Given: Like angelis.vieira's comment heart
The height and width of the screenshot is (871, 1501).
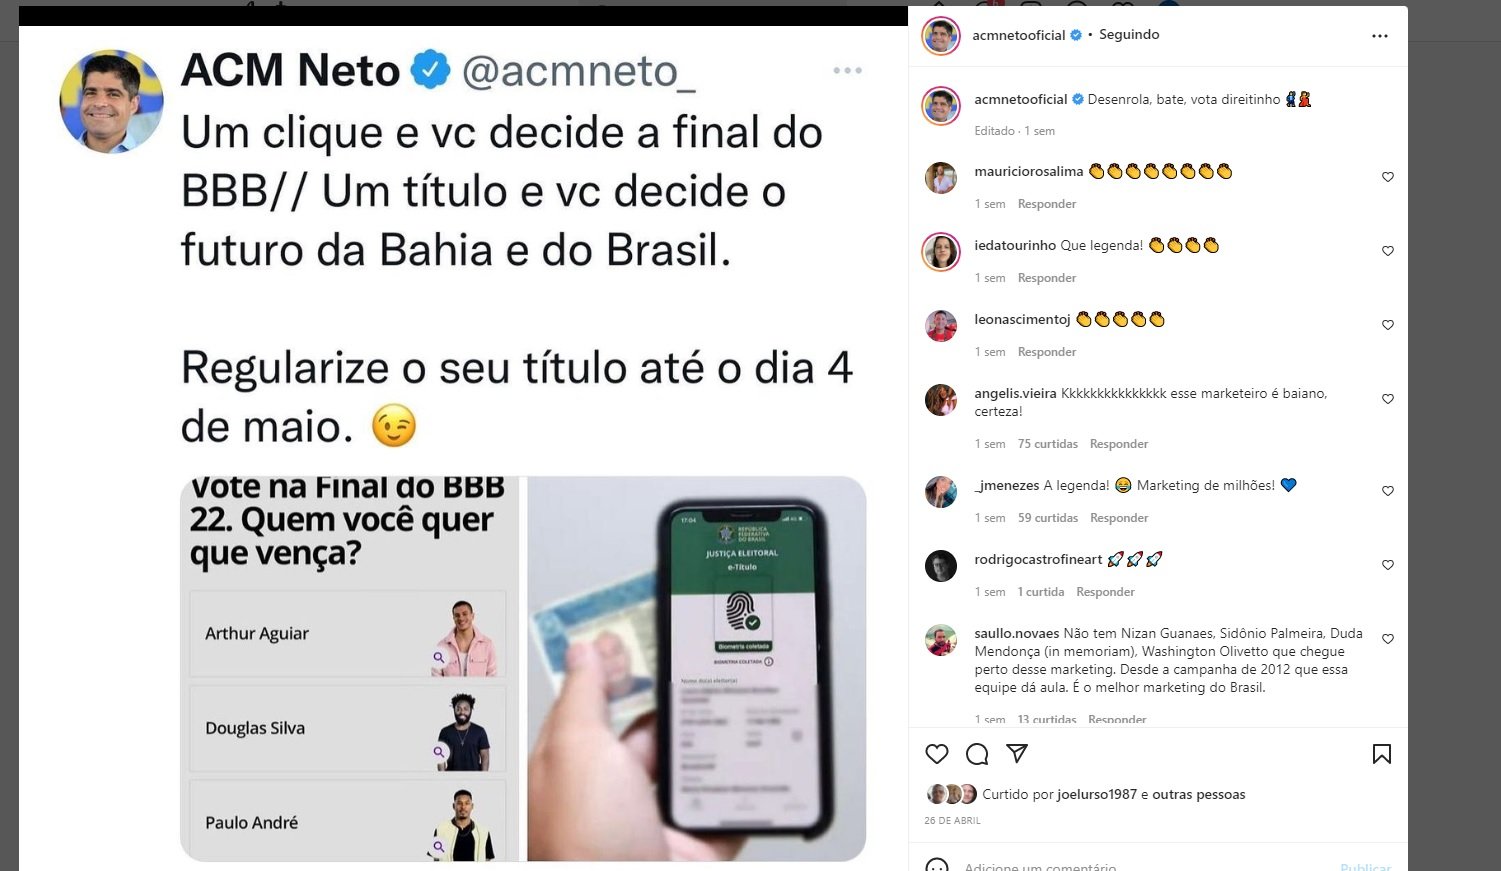Looking at the screenshot, I should [x=1388, y=399].
